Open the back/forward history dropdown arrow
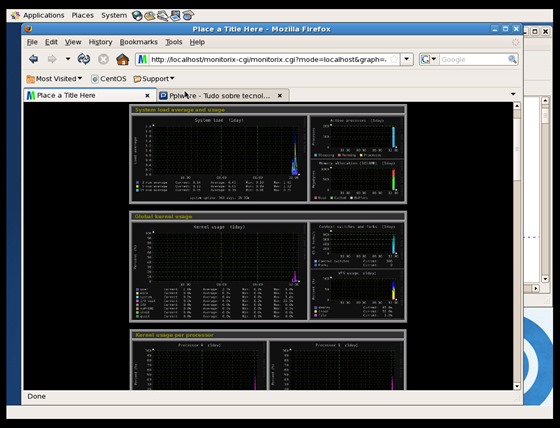The width and height of the screenshot is (560, 428). click(x=68, y=59)
